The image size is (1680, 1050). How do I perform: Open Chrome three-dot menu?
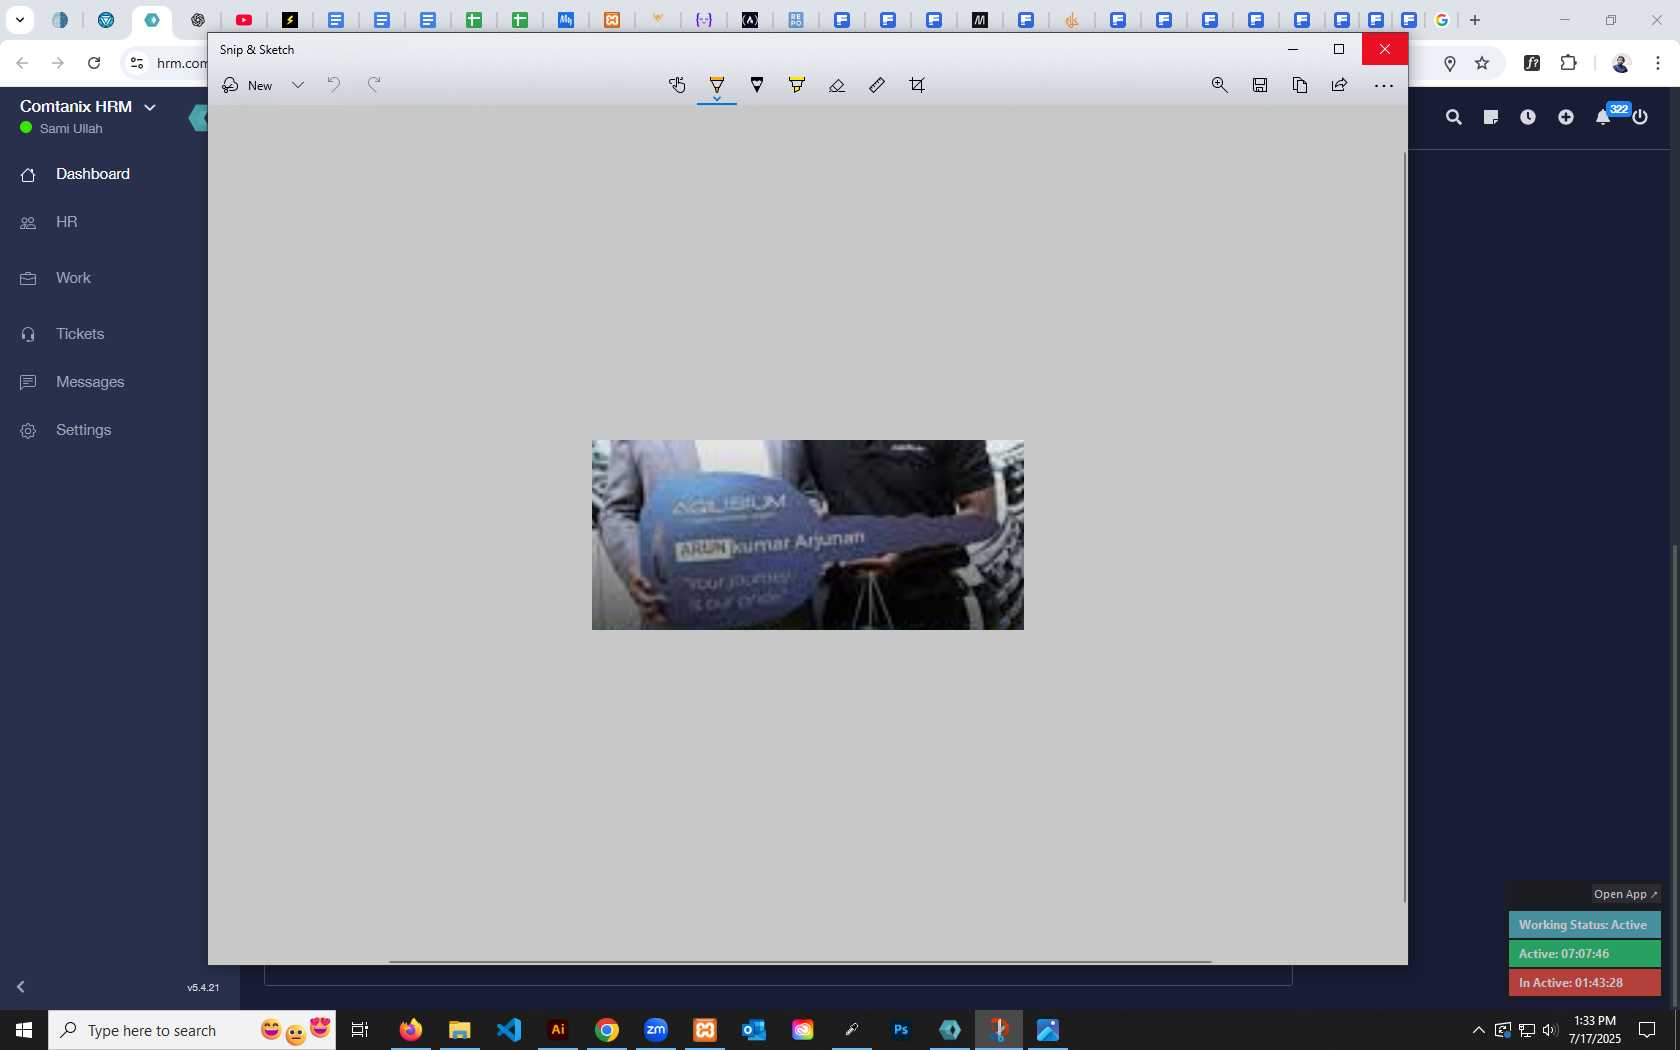click(1658, 63)
